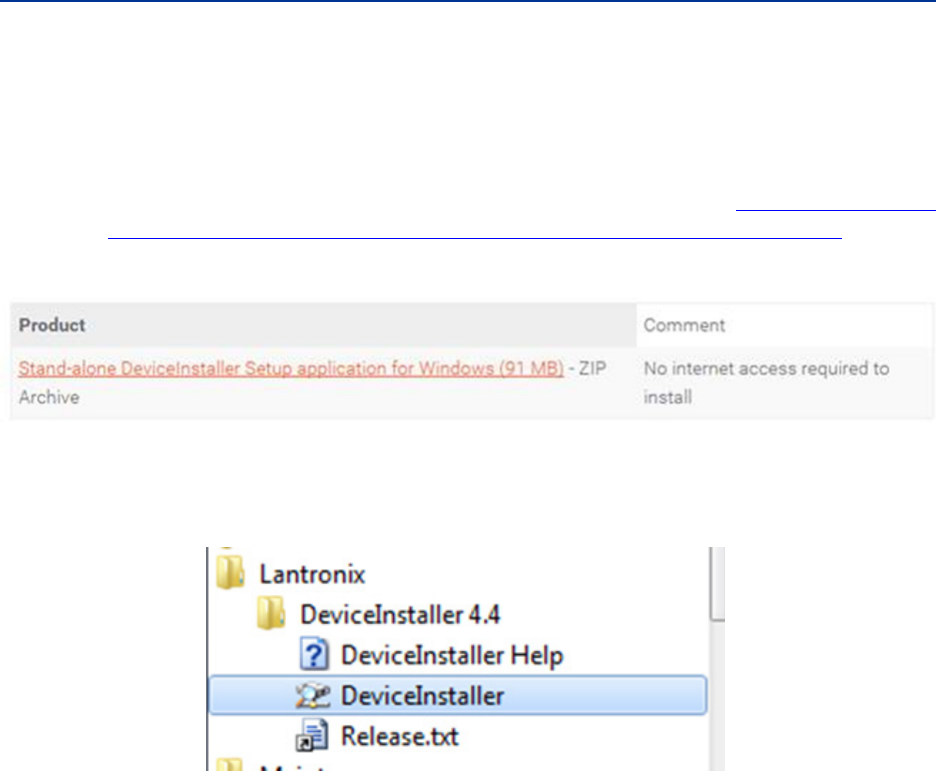Click the DeviceInstaller 4.4 folder icon
This screenshot has height=771, width=937.
point(271,613)
